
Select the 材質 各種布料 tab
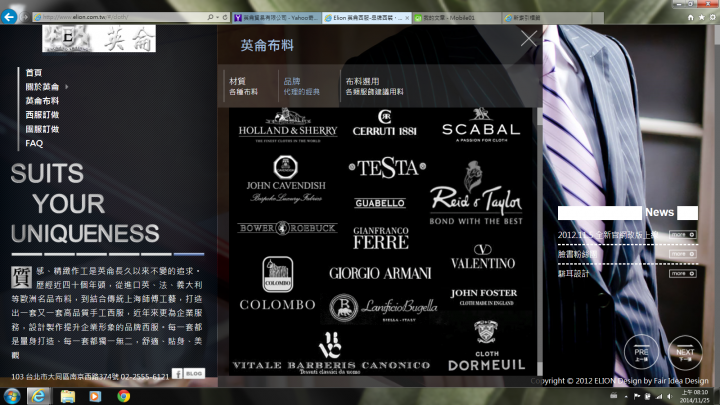(x=244, y=86)
